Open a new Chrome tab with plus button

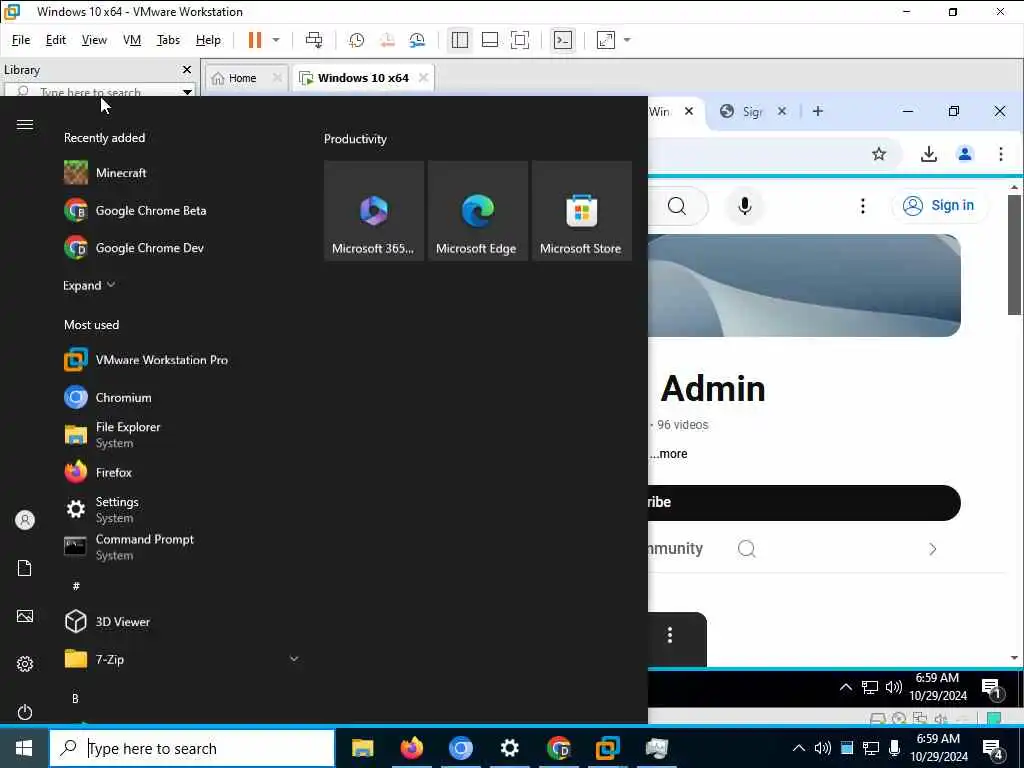pos(818,112)
